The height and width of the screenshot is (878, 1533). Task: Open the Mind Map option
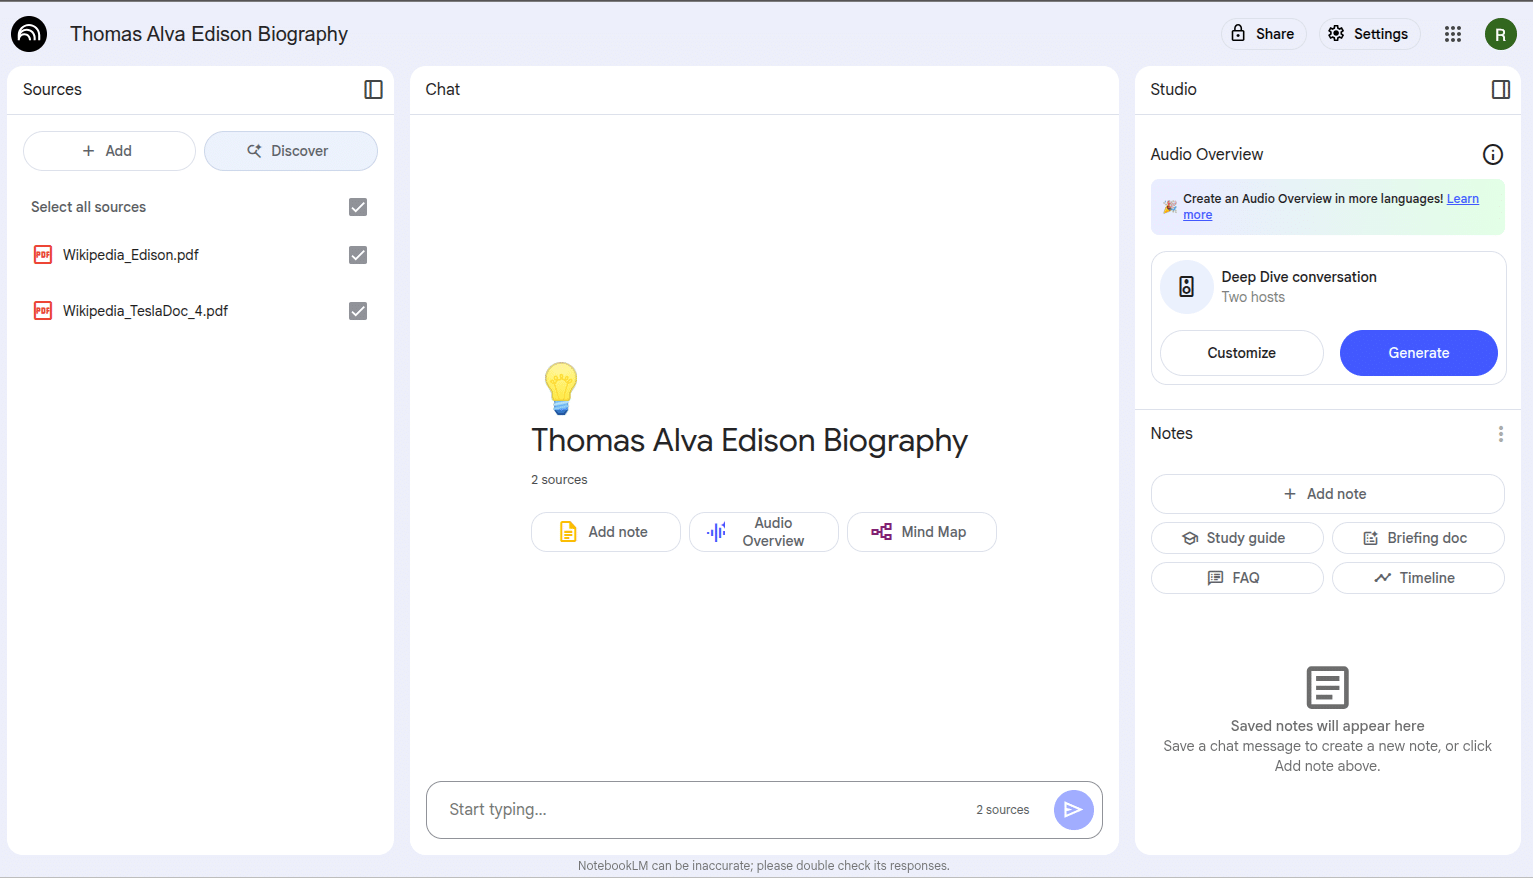(x=921, y=532)
